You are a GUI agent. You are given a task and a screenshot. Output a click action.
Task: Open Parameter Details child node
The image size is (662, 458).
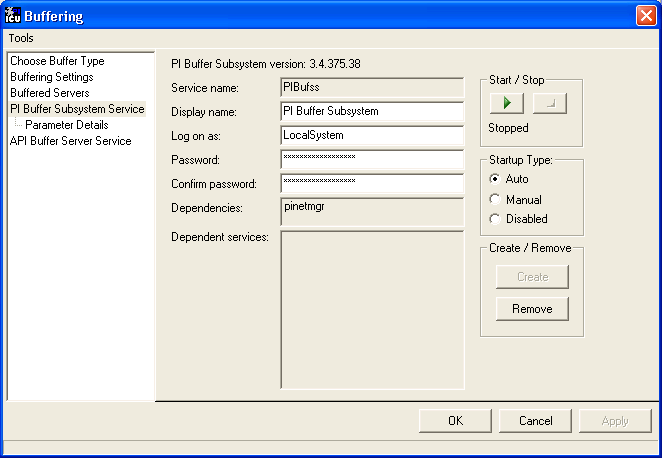(x=67, y=125)
